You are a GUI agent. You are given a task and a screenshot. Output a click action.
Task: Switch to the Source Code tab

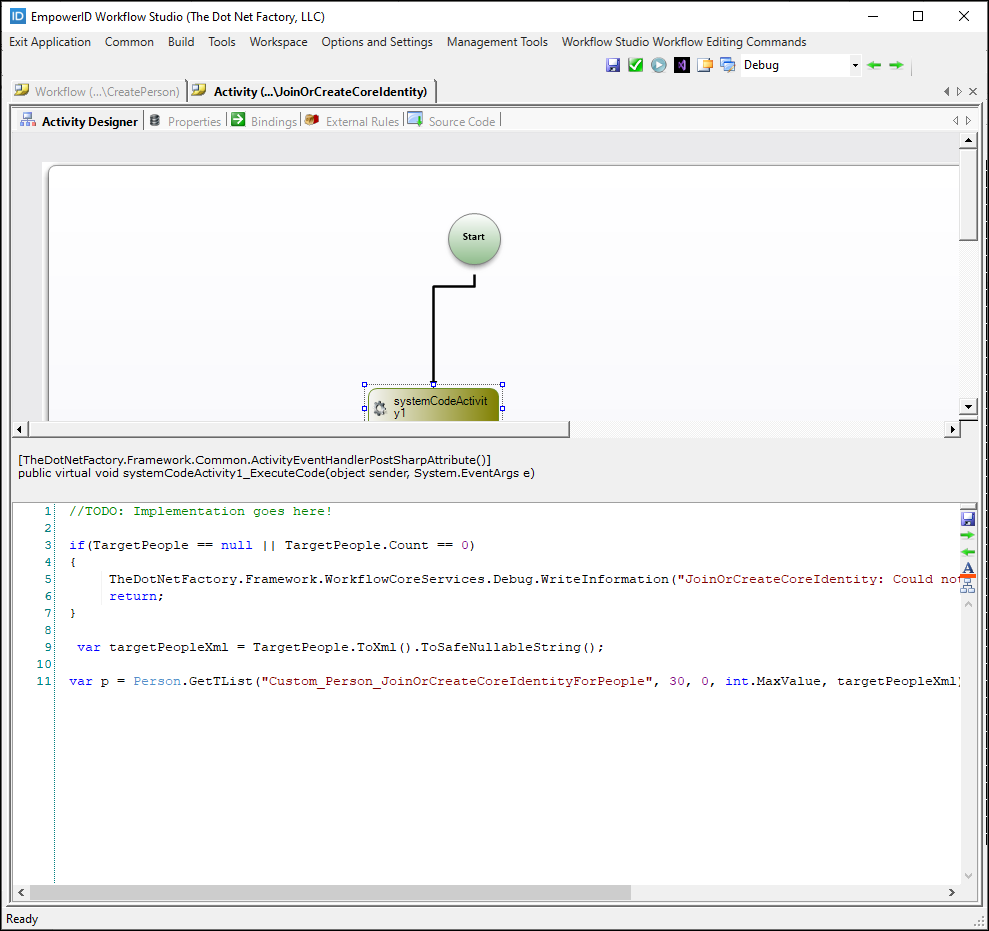click(451, 121)
